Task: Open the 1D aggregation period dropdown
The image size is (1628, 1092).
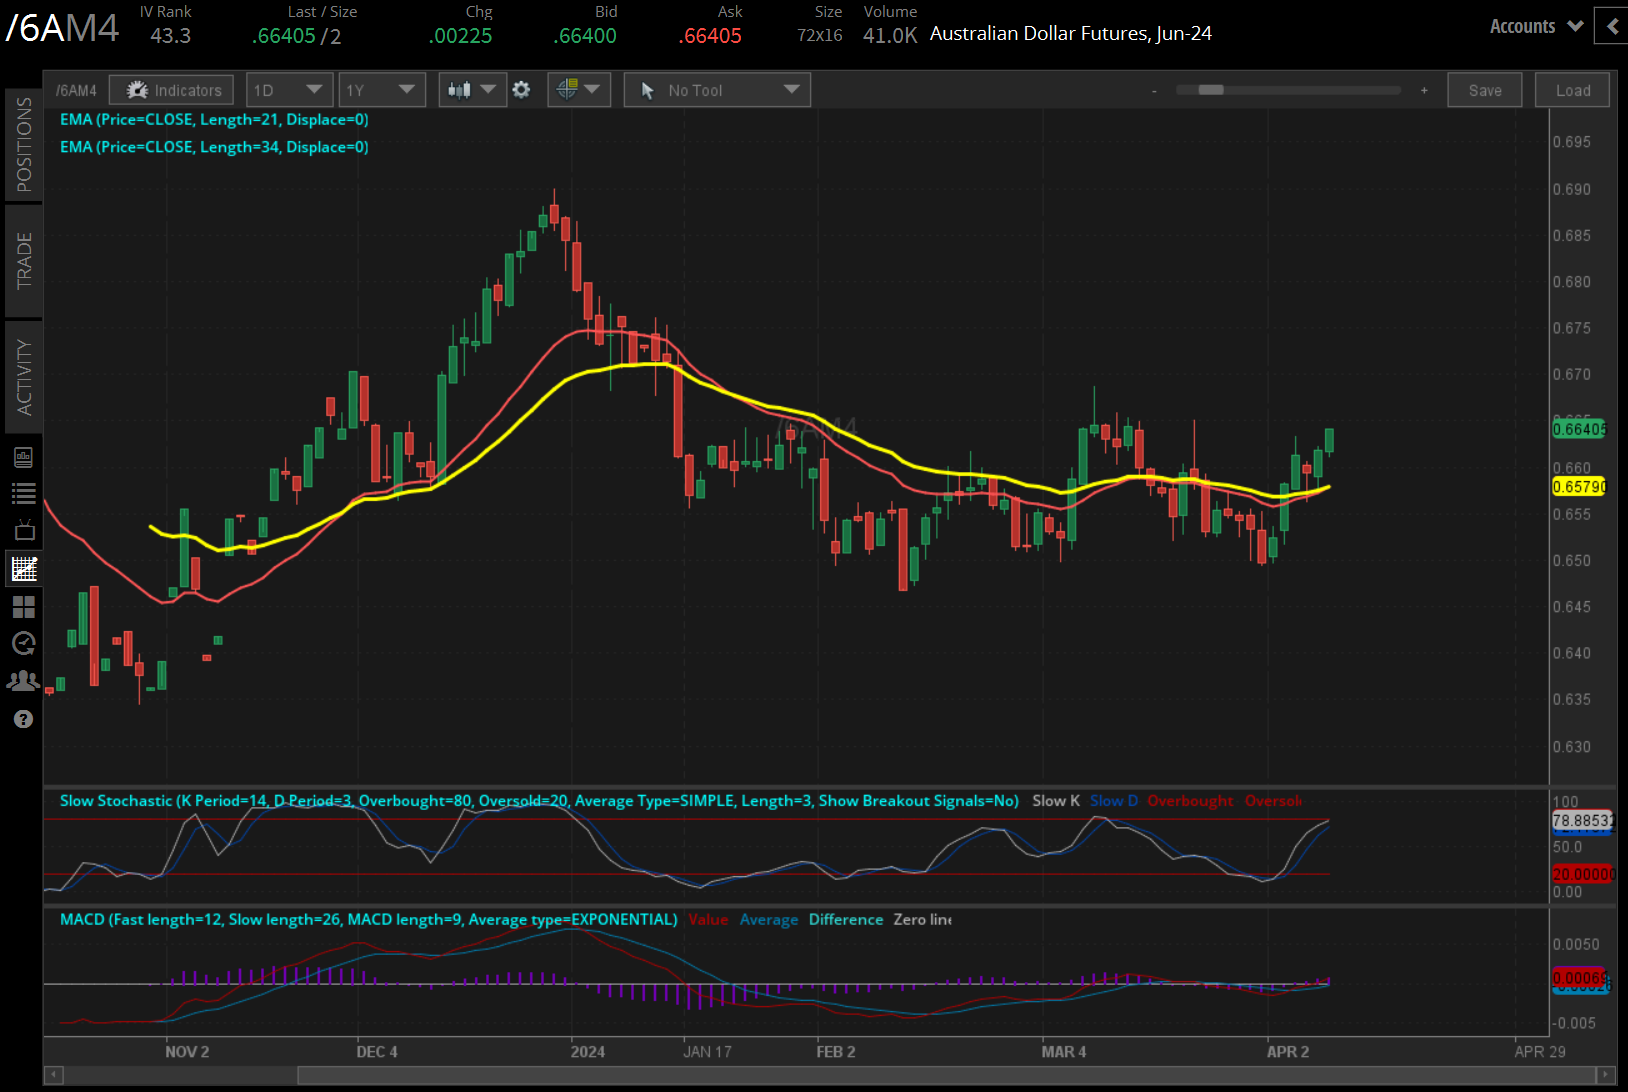Action: [x=288, y=90]
